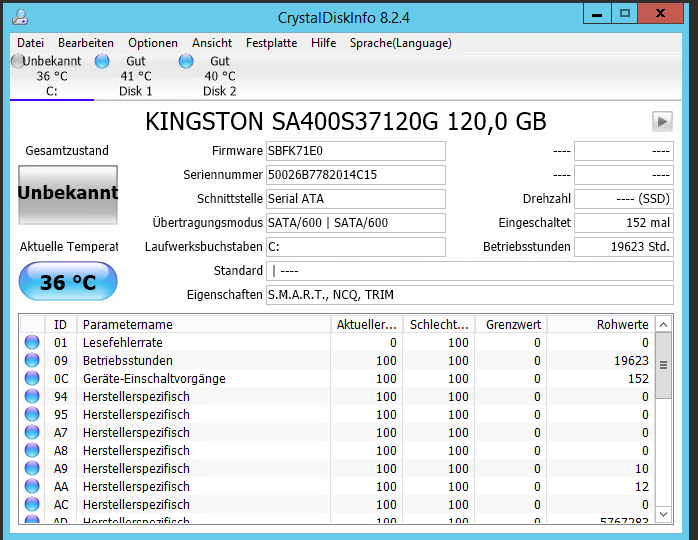Close the CrystalDiskInfo window
The width and height of the screenshot is (698, 540).
660,14
